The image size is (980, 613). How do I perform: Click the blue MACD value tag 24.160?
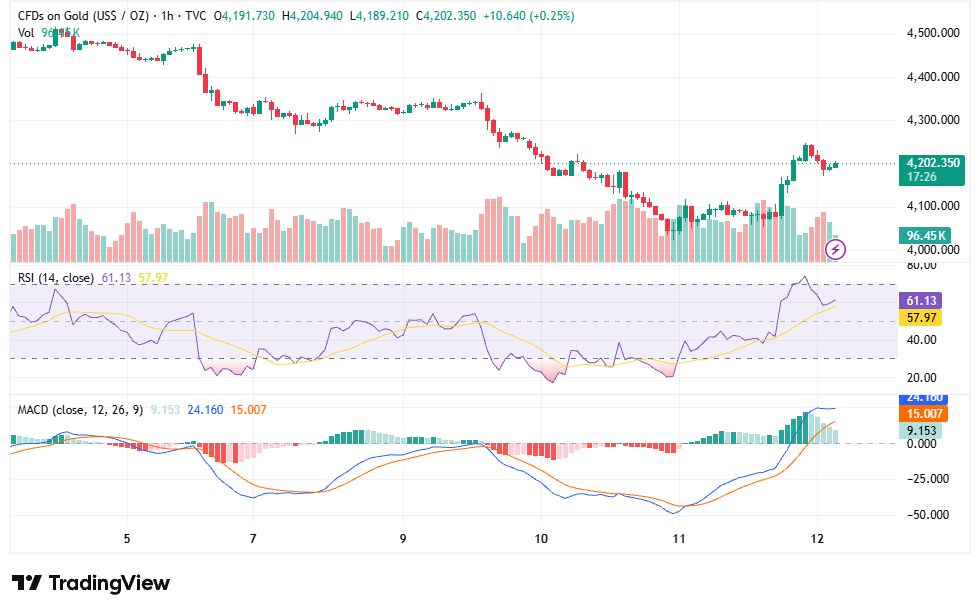click(x=923, y=398)
